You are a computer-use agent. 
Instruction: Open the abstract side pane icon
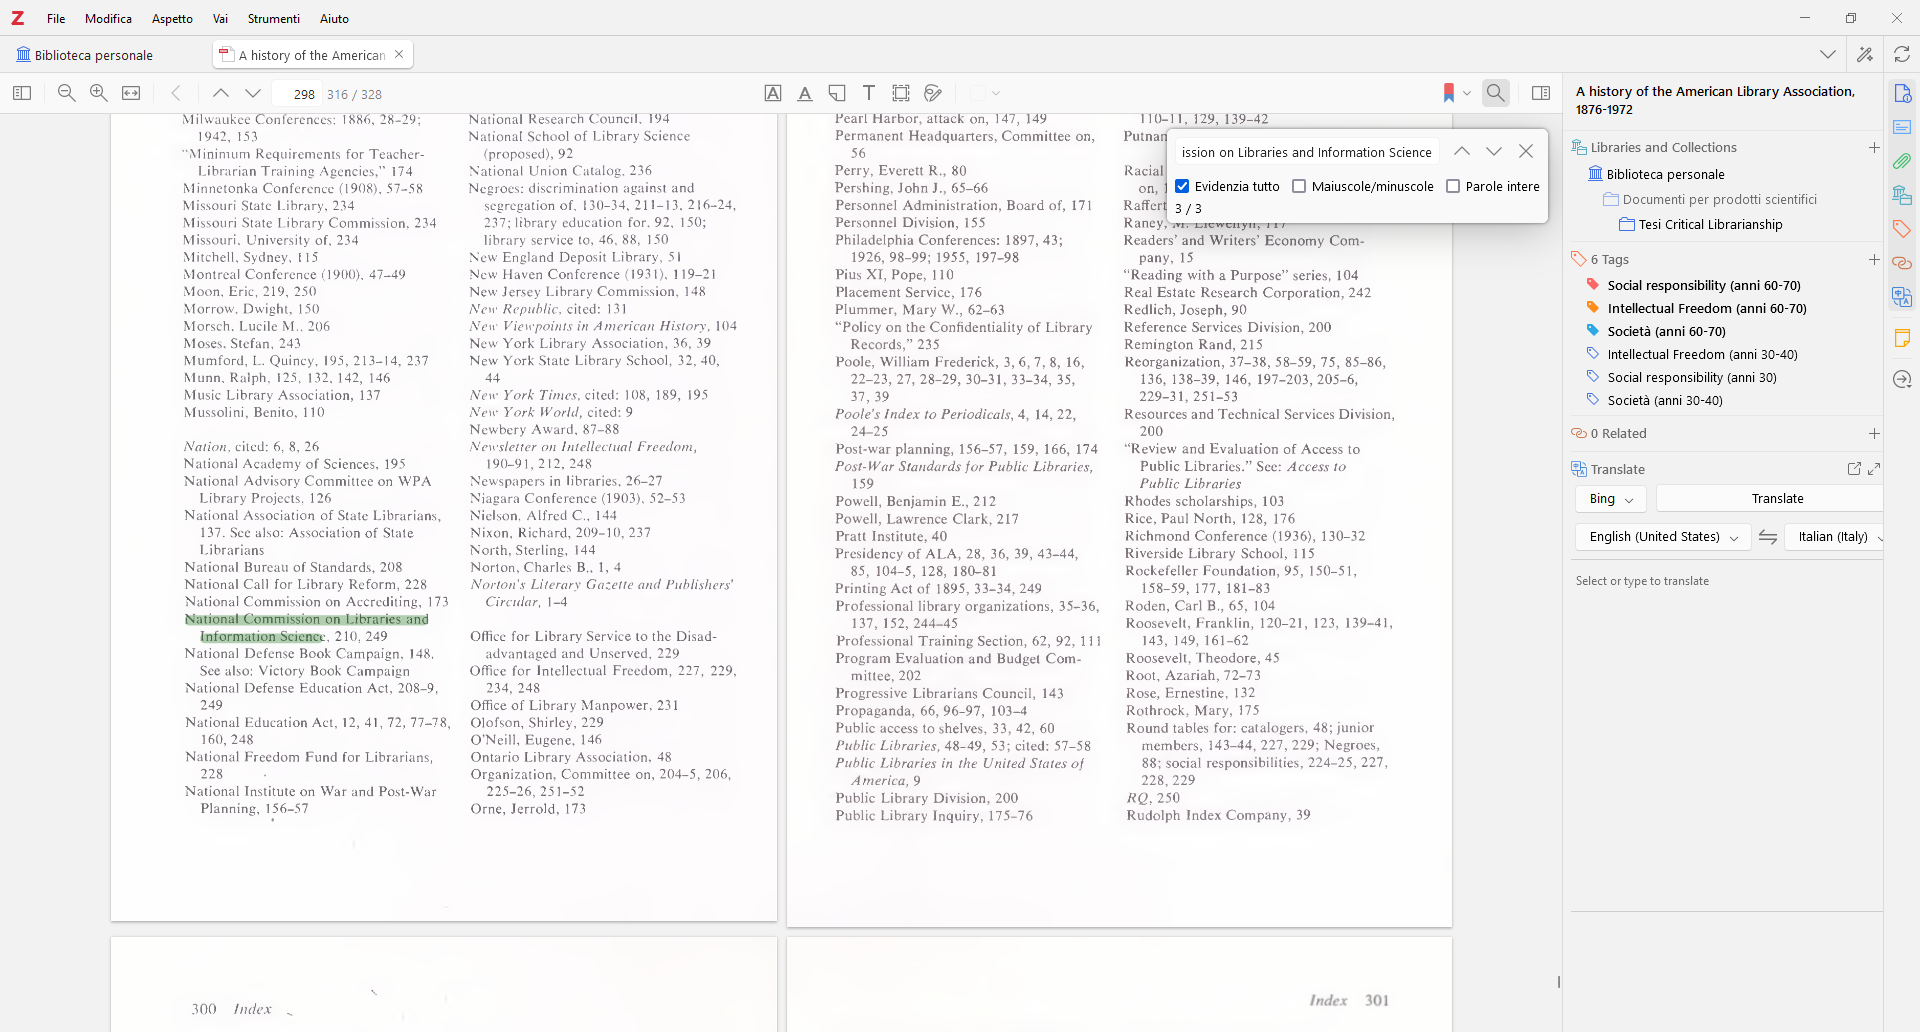(x=1902, y=127)
